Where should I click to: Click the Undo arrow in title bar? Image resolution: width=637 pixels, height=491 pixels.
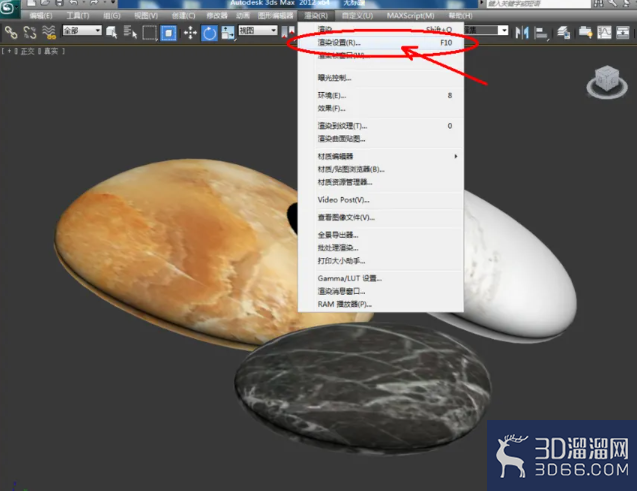point(74,3)
